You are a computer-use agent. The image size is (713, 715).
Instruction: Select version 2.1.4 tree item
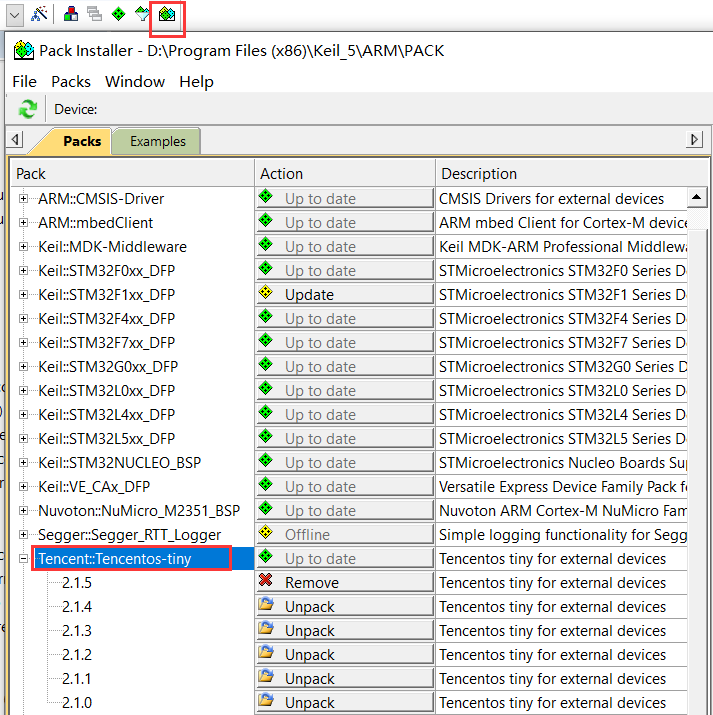coord(77,607)
